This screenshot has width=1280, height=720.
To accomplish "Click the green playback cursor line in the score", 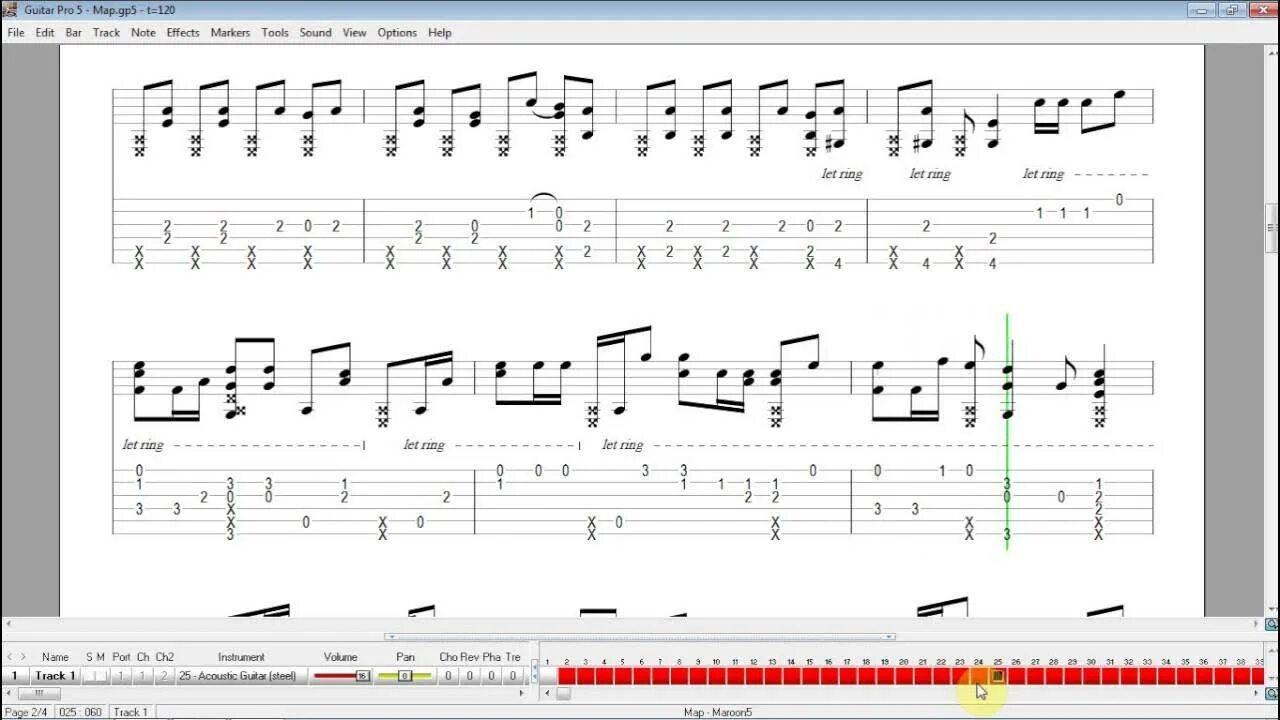I will click(x=1007, y=431).
